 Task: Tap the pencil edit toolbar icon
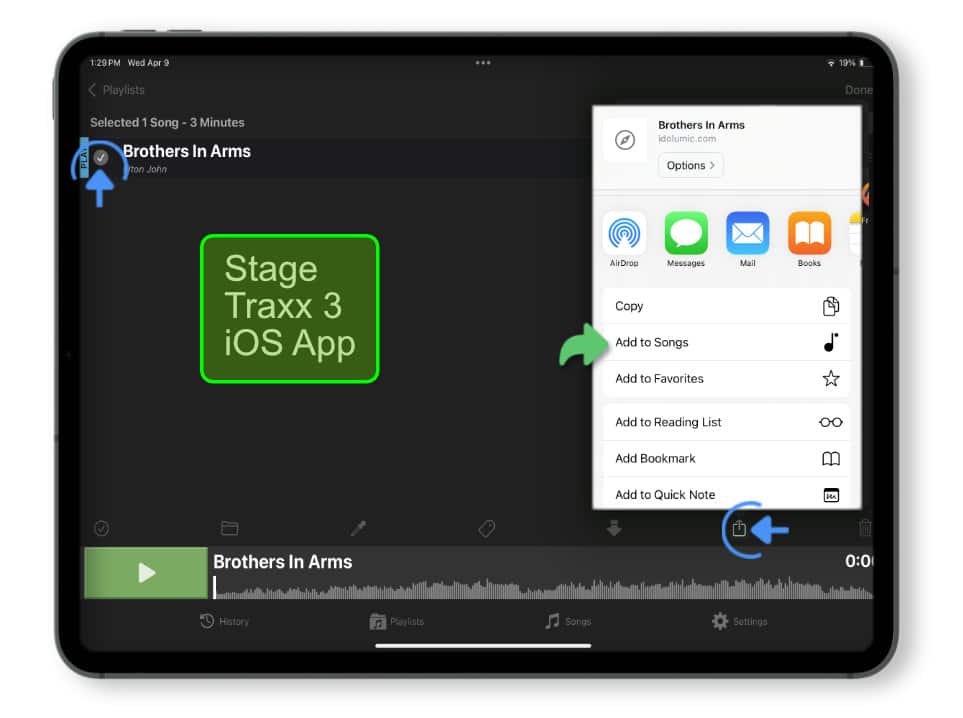[358, 528]
